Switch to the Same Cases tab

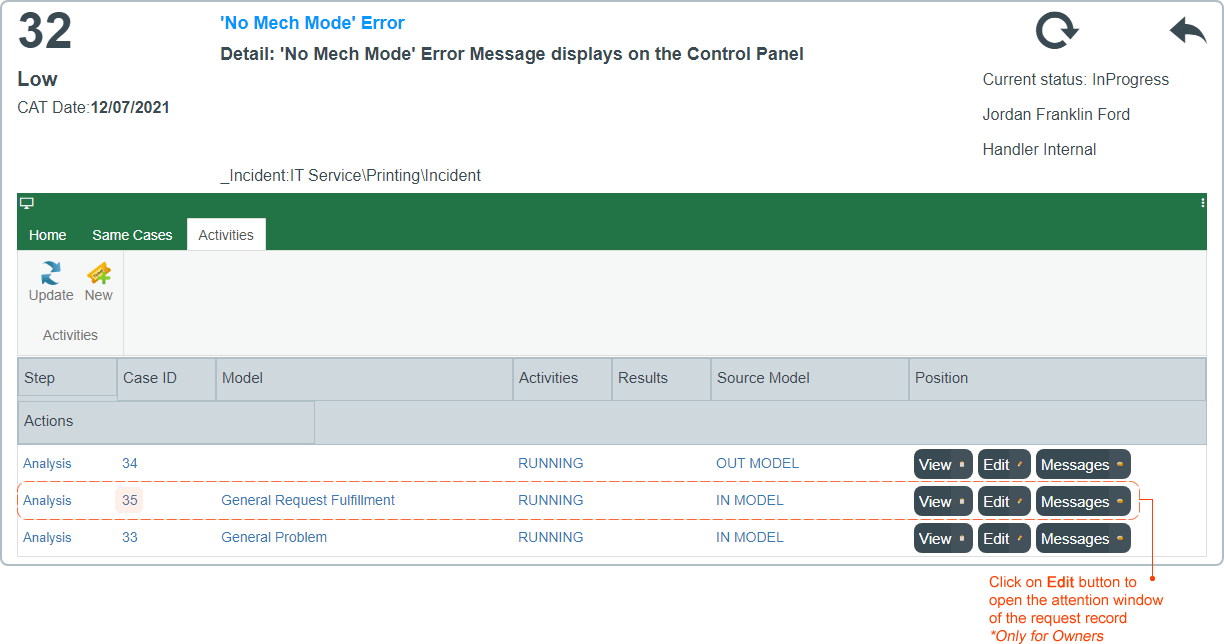pyautogui.click(x=132, y=235)
